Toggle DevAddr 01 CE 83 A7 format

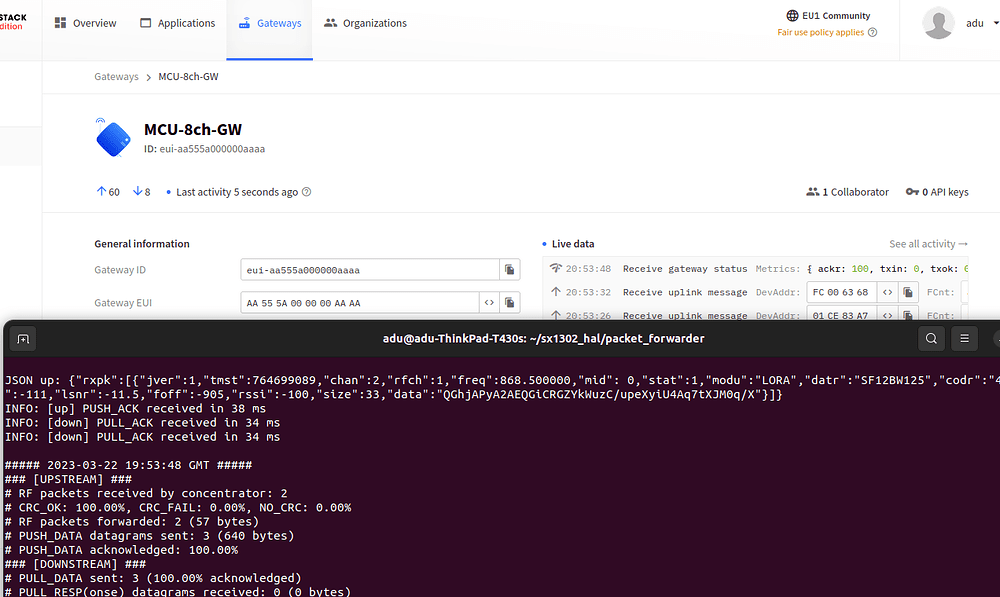(887, 315)
